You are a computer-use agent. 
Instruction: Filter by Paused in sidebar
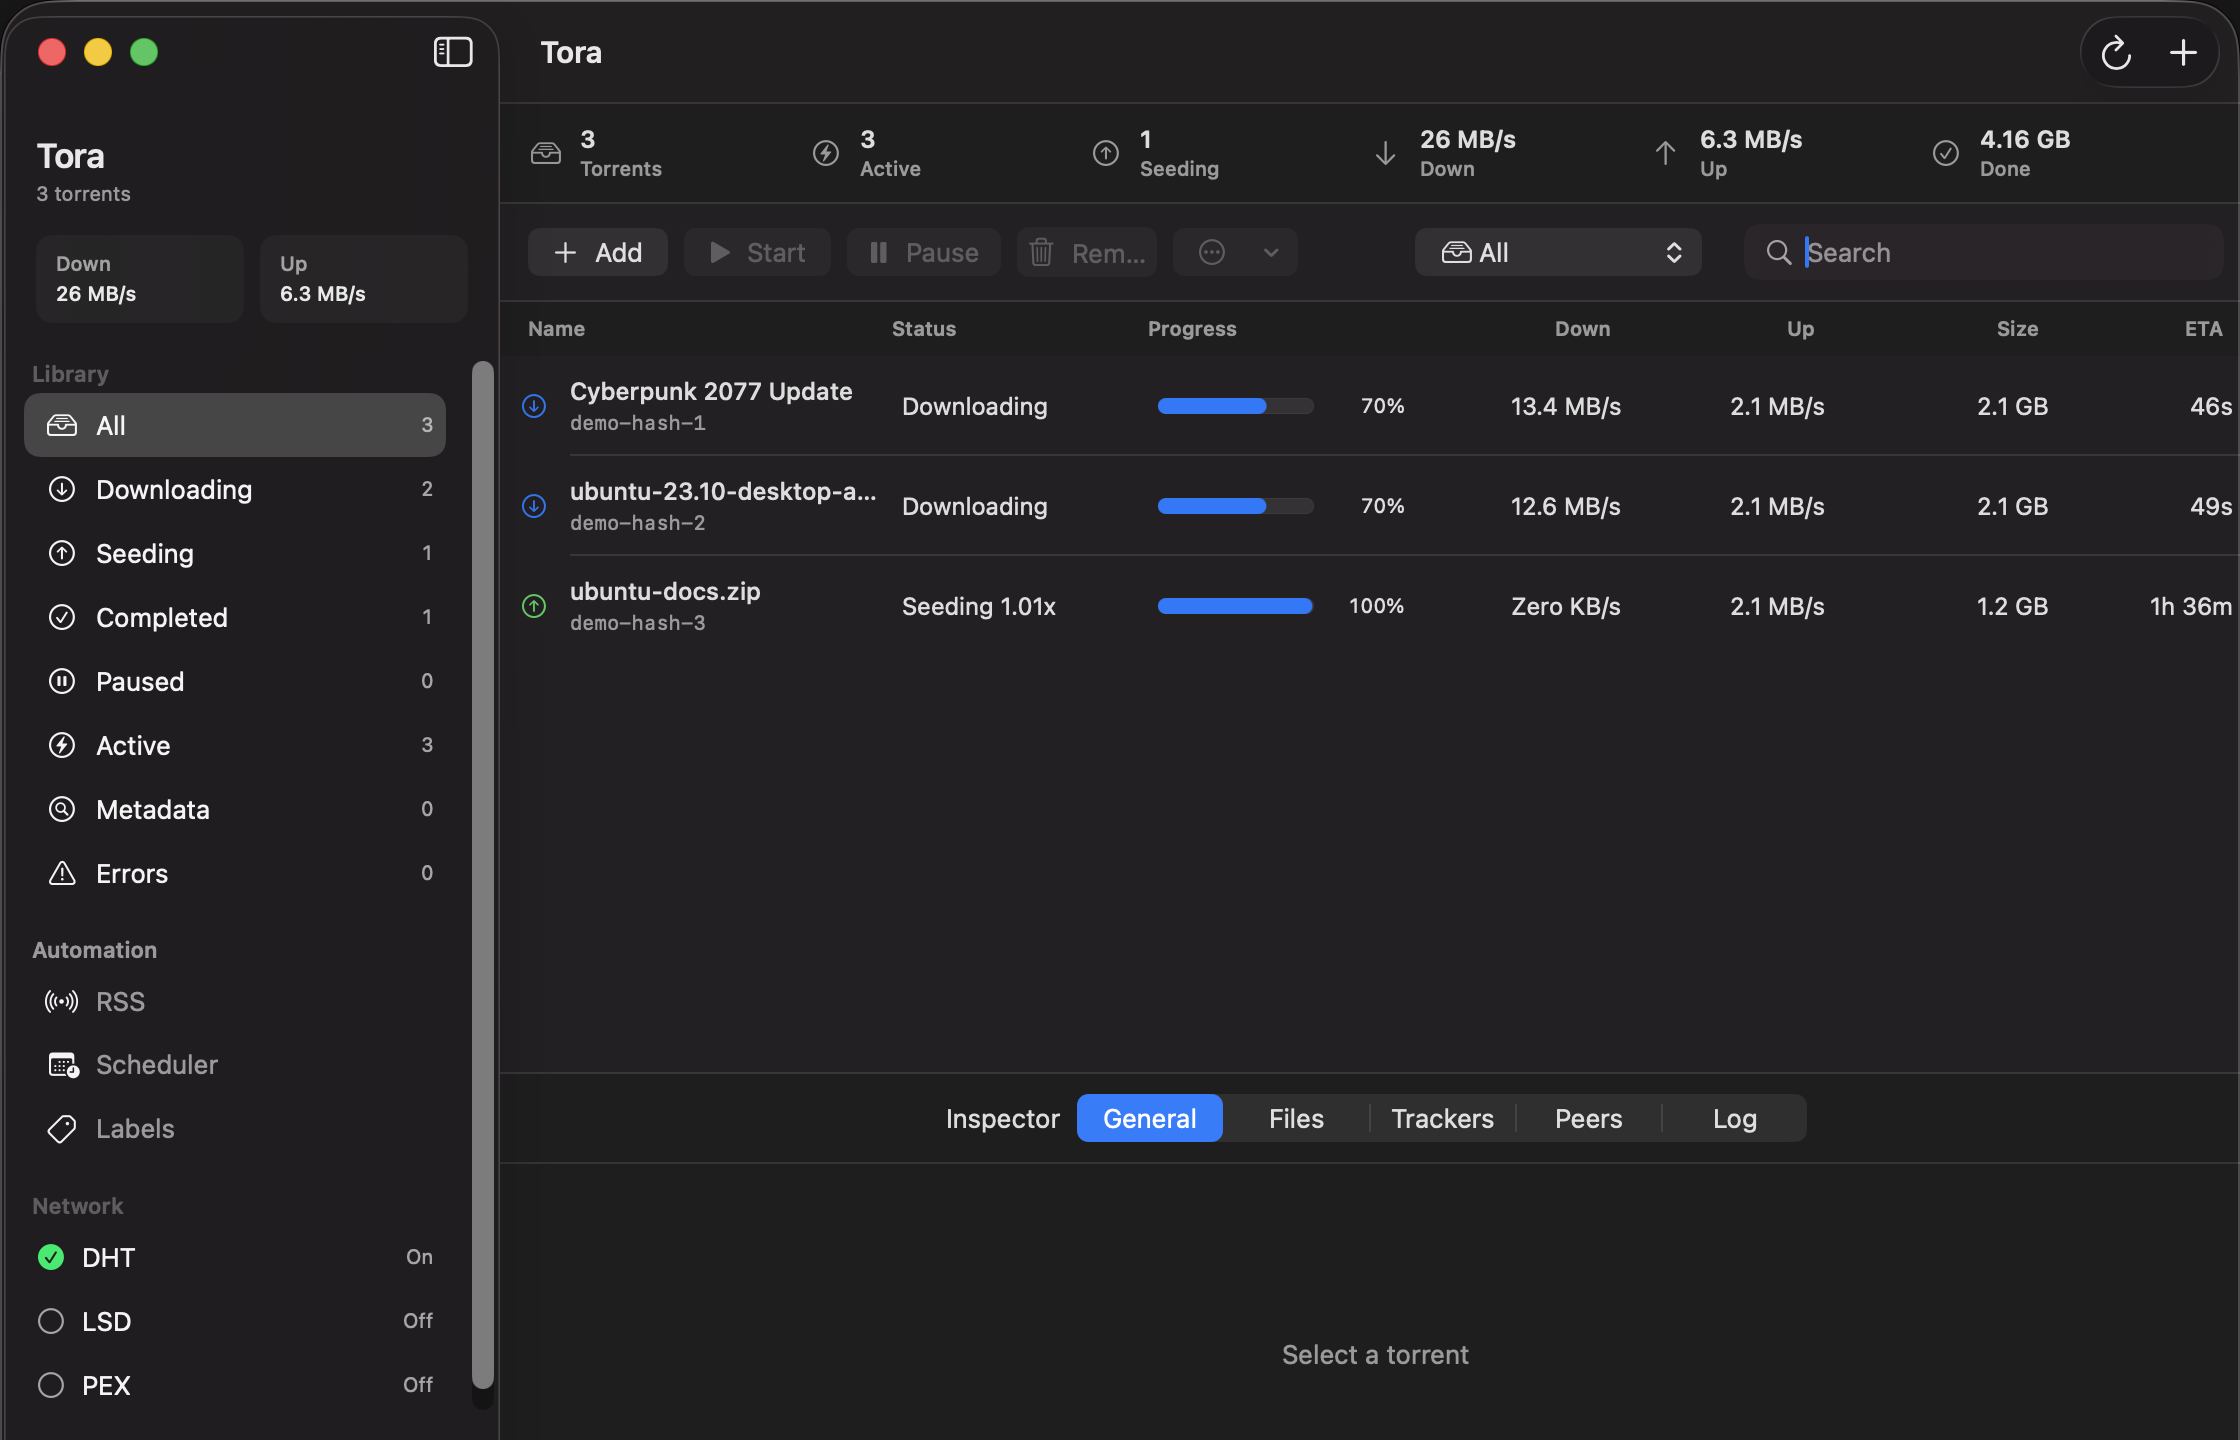tap(235, 681)
